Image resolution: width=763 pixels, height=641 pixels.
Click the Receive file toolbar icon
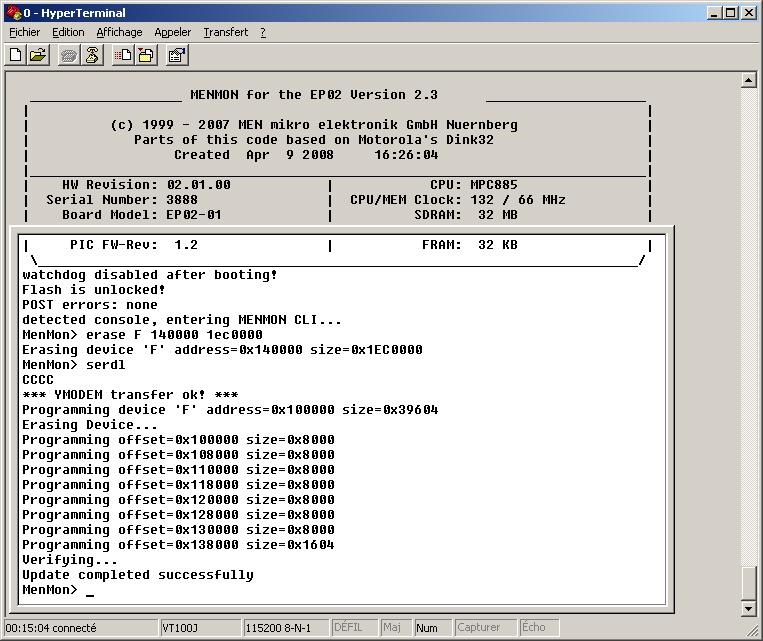pos(145,55)
